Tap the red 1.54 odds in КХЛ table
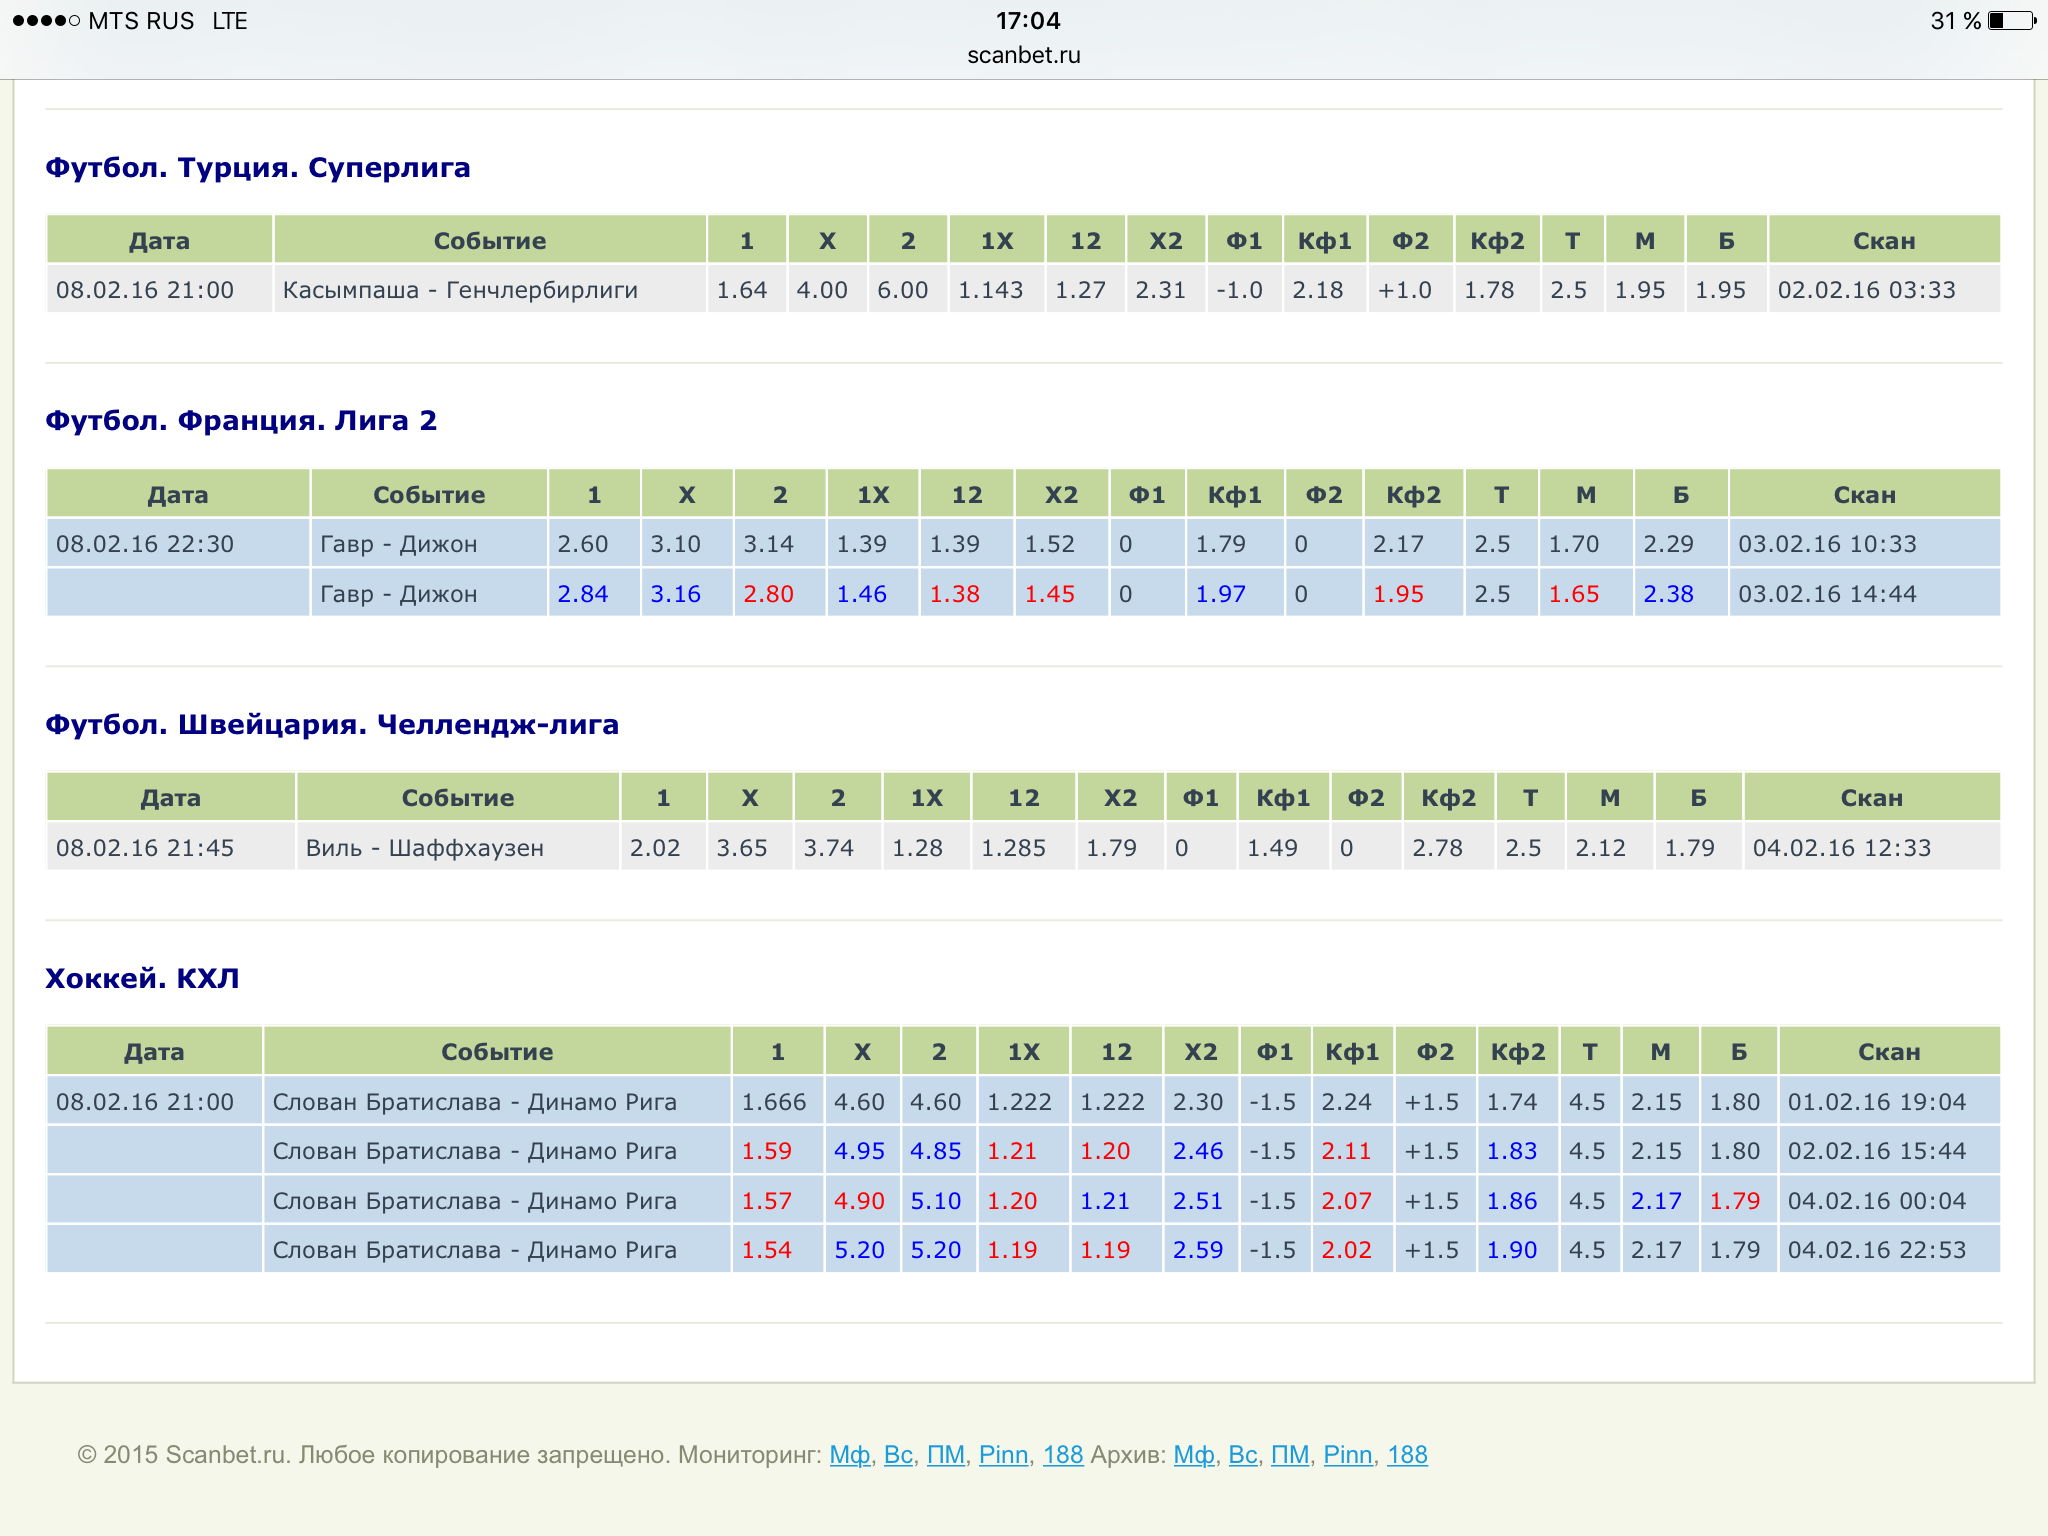The height and width of the screenshot is (1536, 2048). pyautogui.click(x=766, y=1250)
